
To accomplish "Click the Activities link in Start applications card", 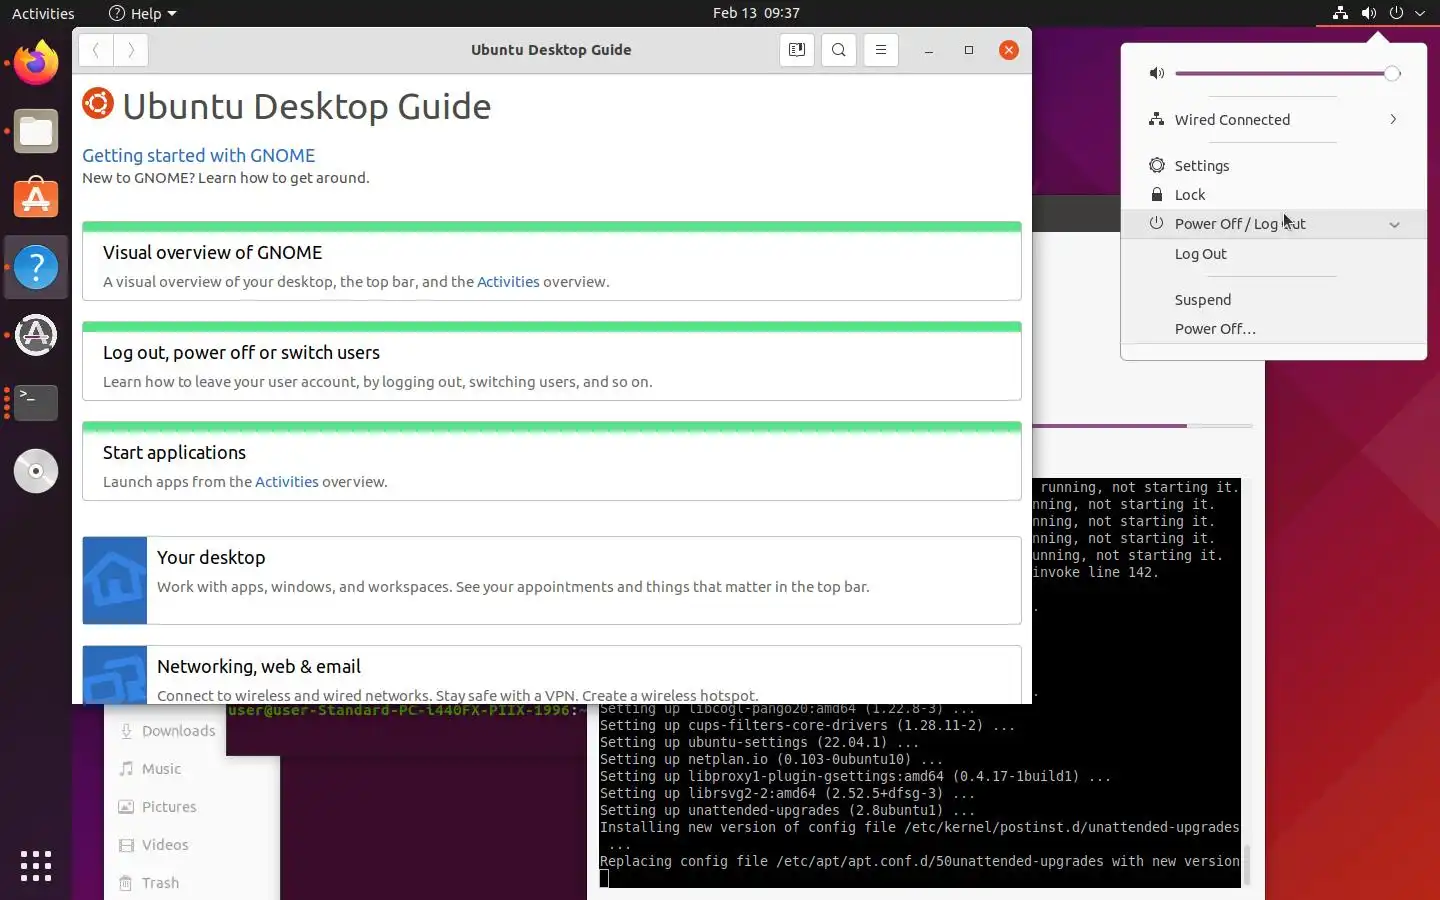I will coord(286,482).
